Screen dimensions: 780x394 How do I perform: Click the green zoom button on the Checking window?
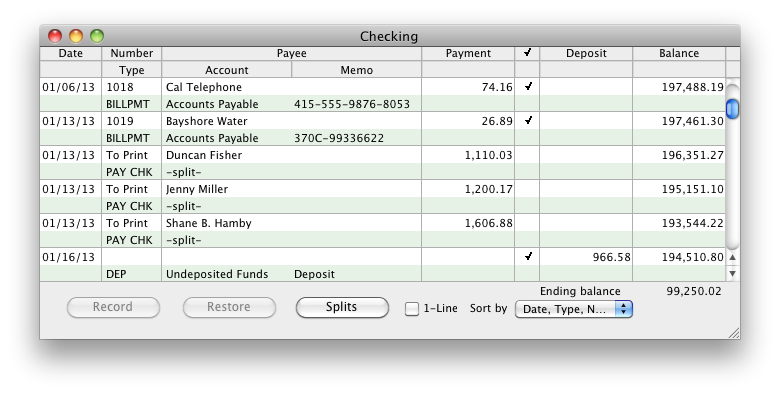pos(97,36)
